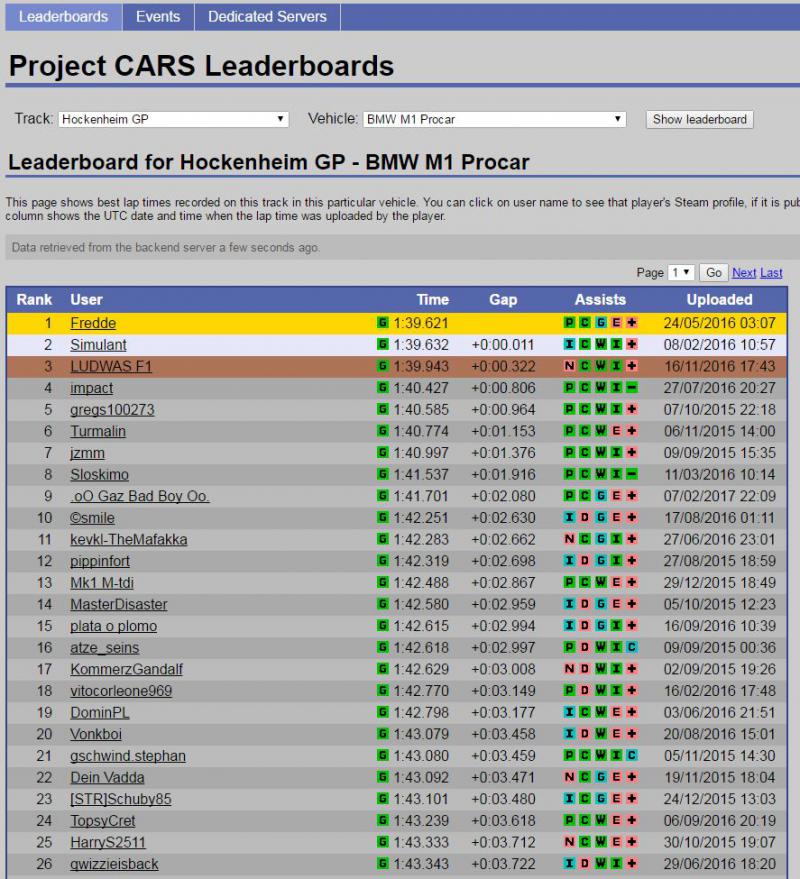Click the orange D assist icon in ©smile's row

[585, 517]
